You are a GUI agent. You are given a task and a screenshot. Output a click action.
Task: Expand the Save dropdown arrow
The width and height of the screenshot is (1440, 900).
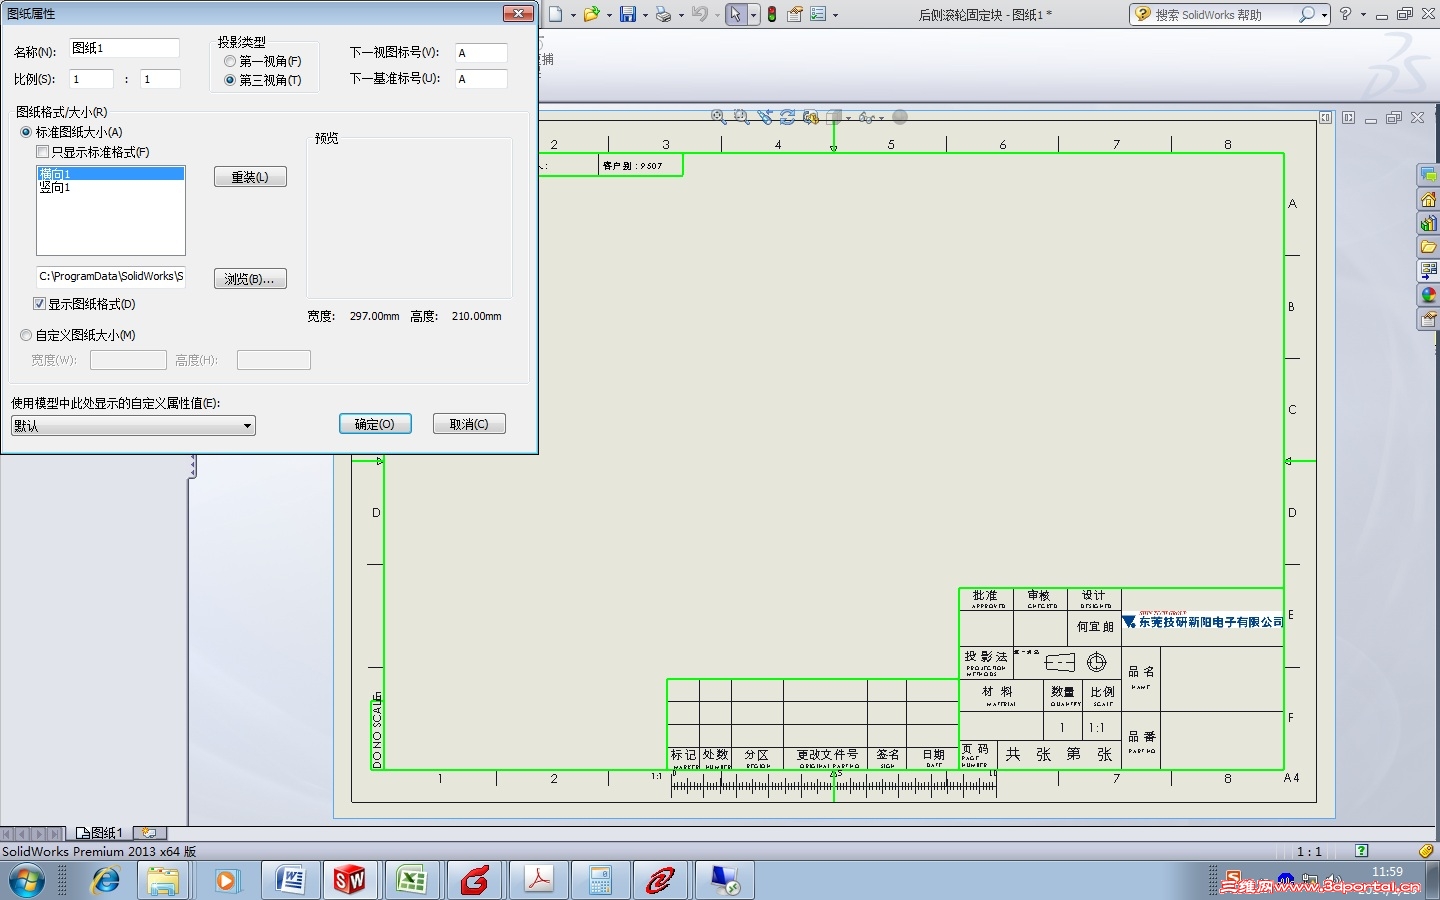tap(644, 15)
